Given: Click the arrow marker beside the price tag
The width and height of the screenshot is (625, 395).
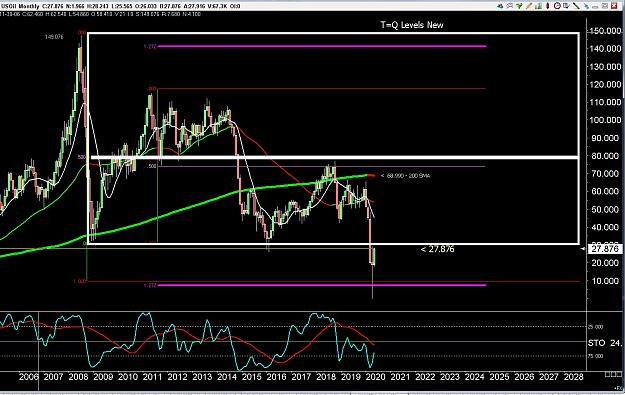Looking at the screenshot, I should (x=583, y=249).
